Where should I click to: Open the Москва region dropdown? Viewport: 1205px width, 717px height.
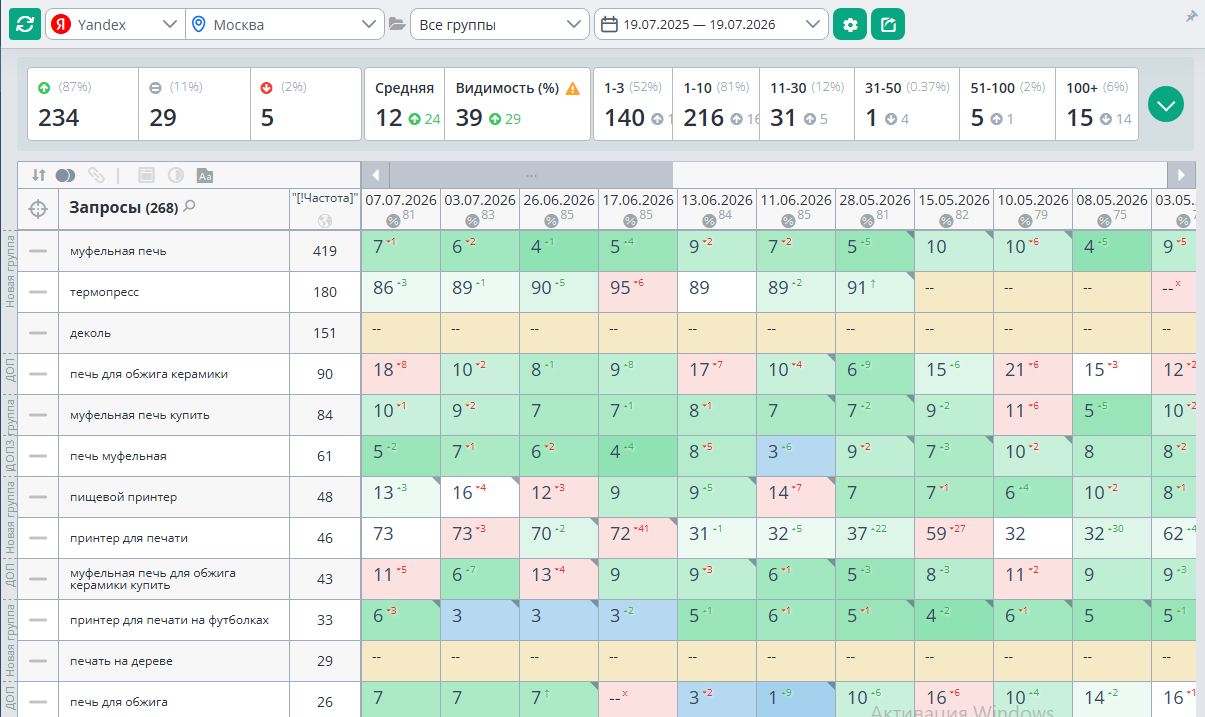pyautogui.click(x=285, y=24)
